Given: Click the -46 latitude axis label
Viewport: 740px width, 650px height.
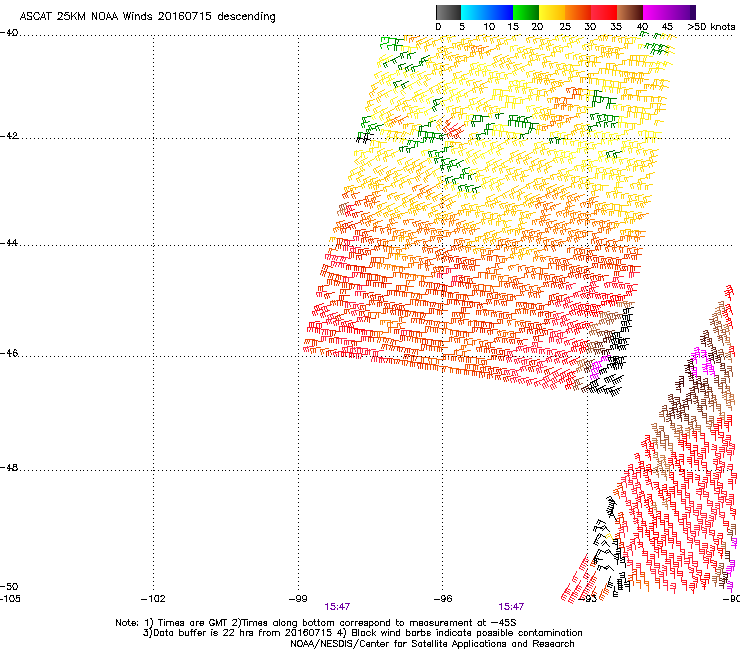Looking at the screenshot, I should click(9, 354).
